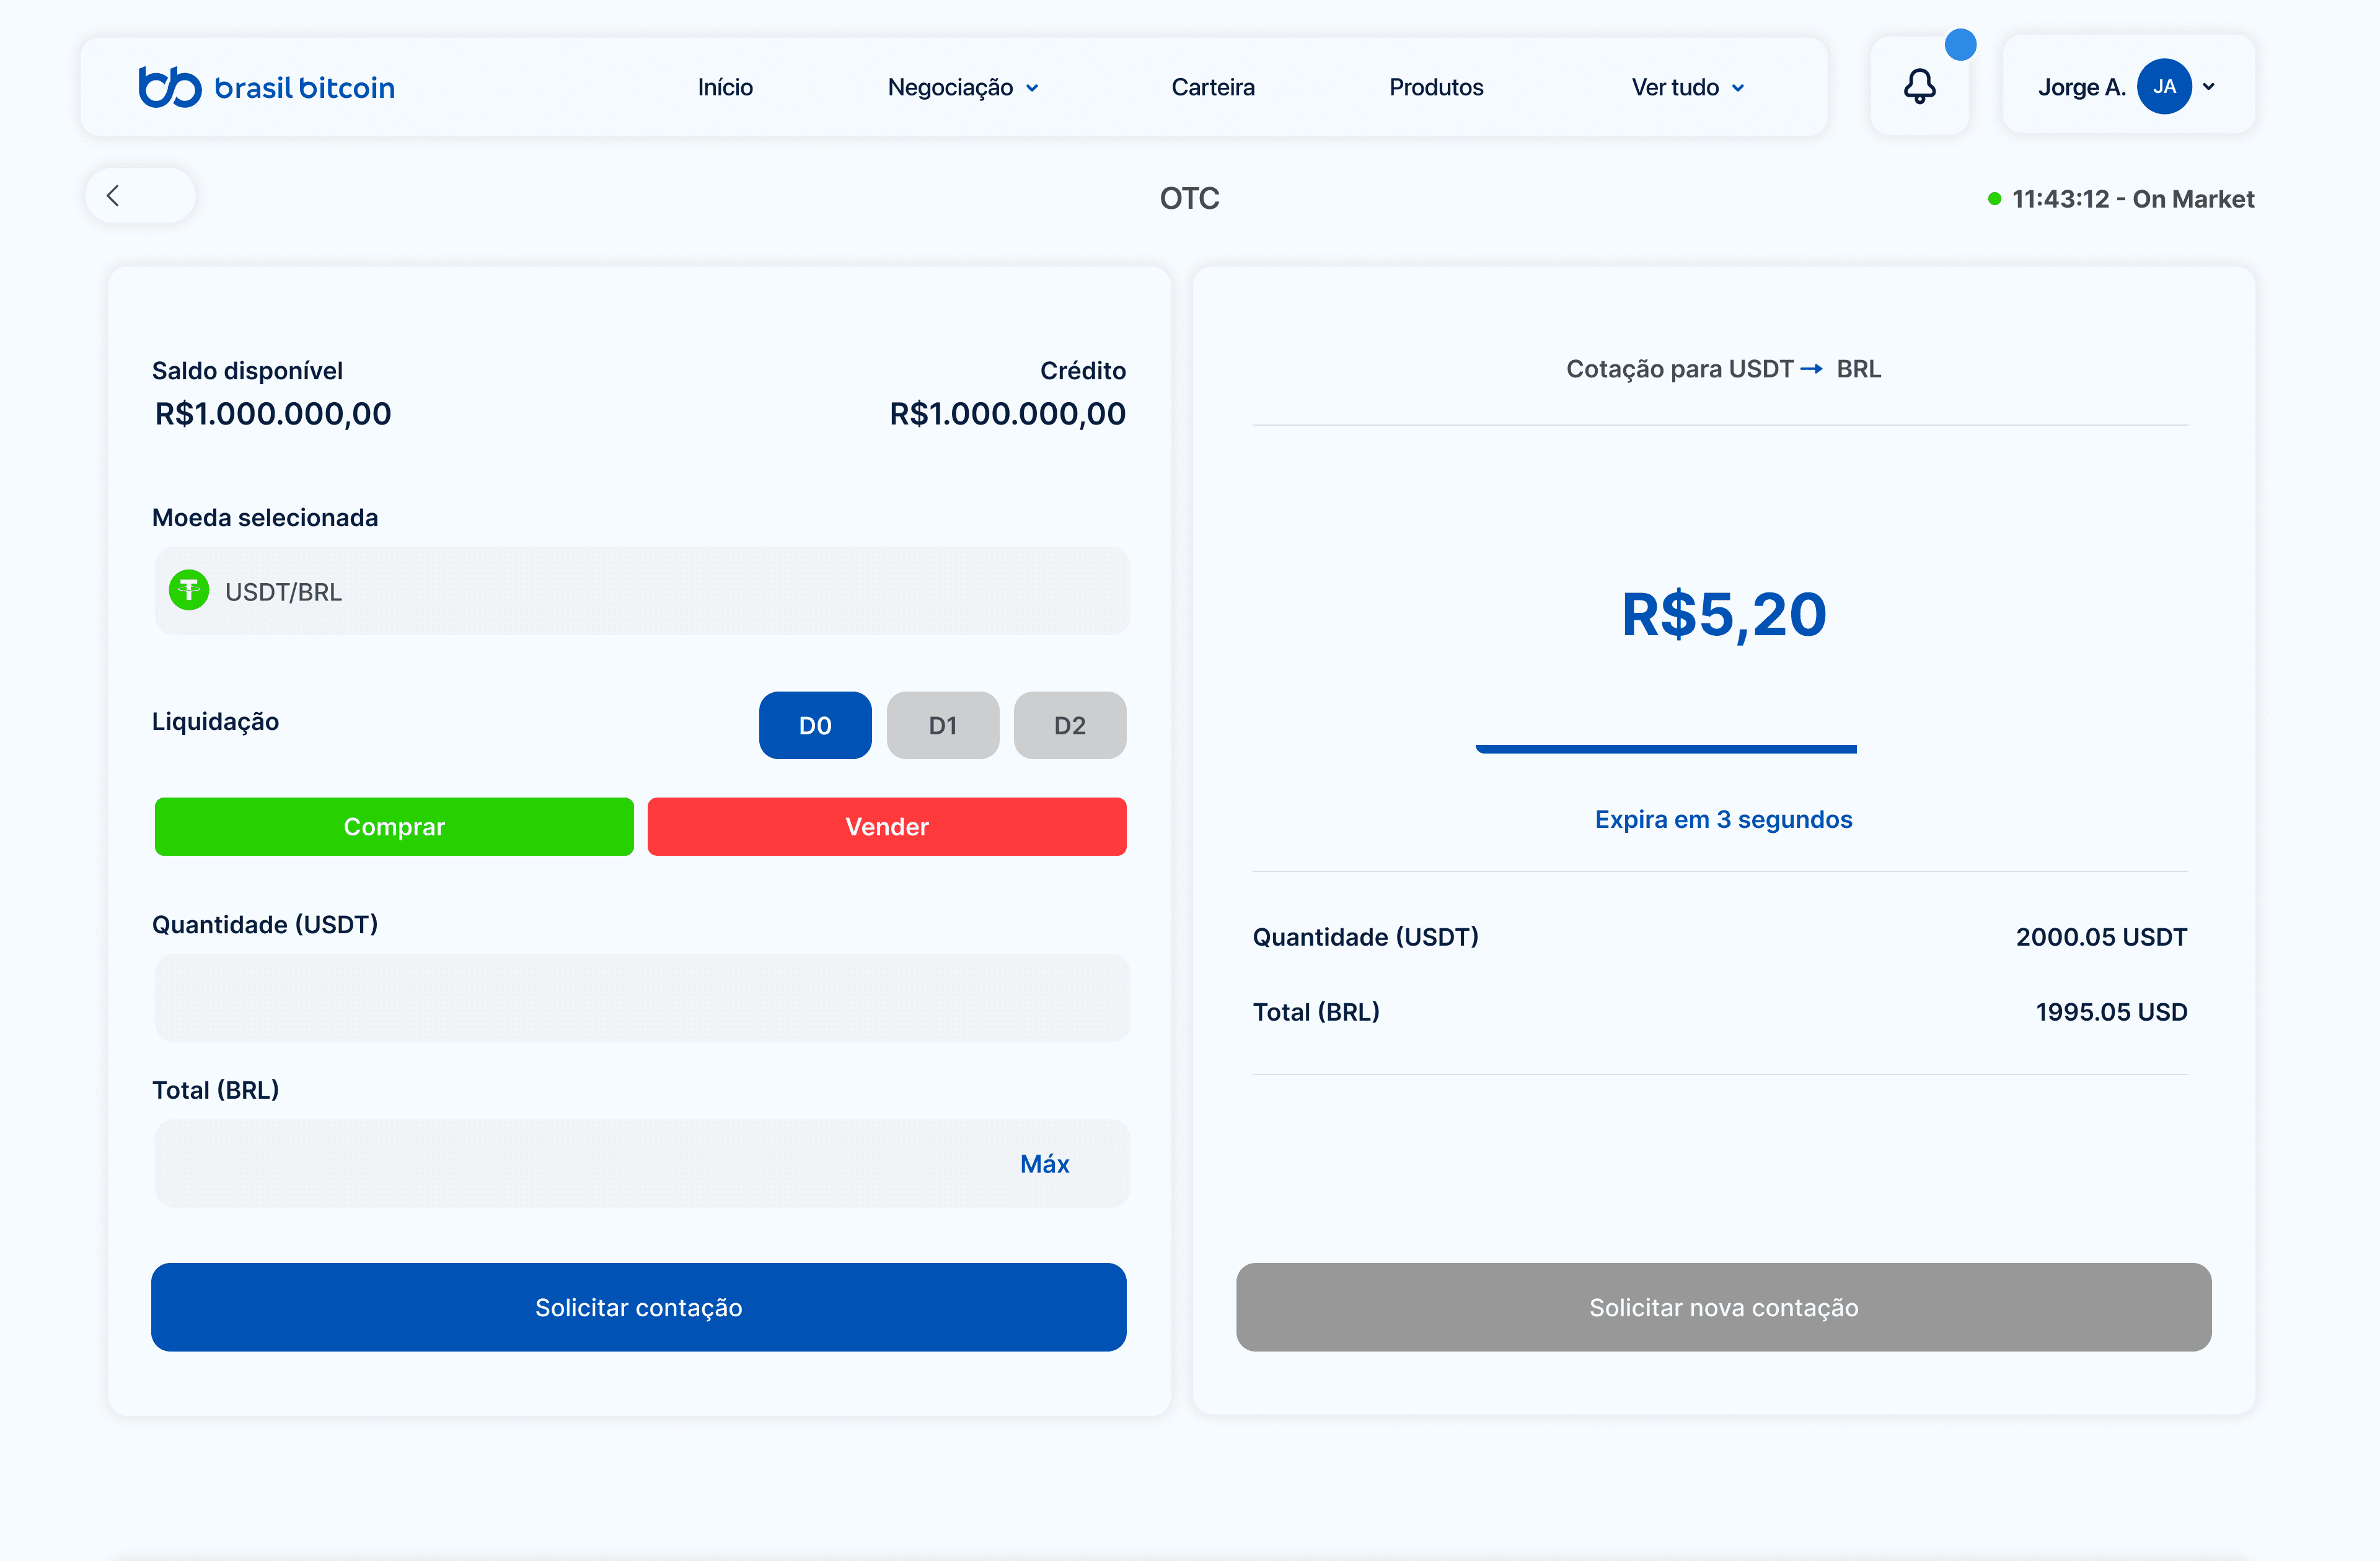Go to the Carteira page
2380x1561 pixels.
point(1213,88)
